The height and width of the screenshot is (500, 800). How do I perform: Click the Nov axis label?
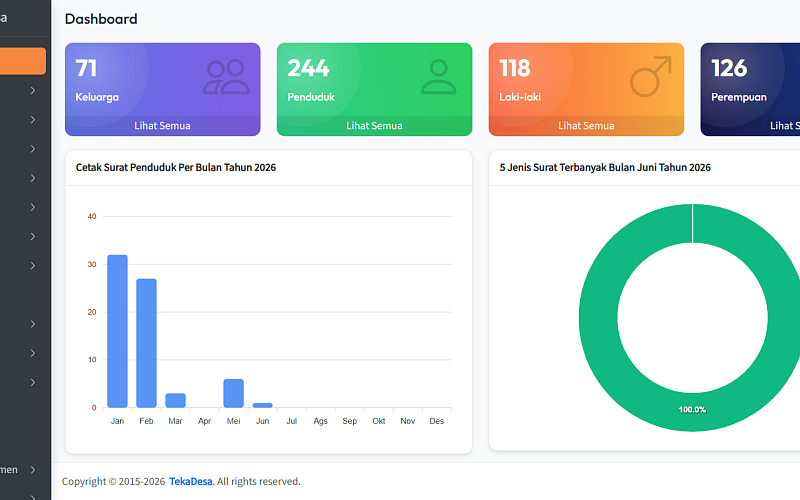click(408, 421)
